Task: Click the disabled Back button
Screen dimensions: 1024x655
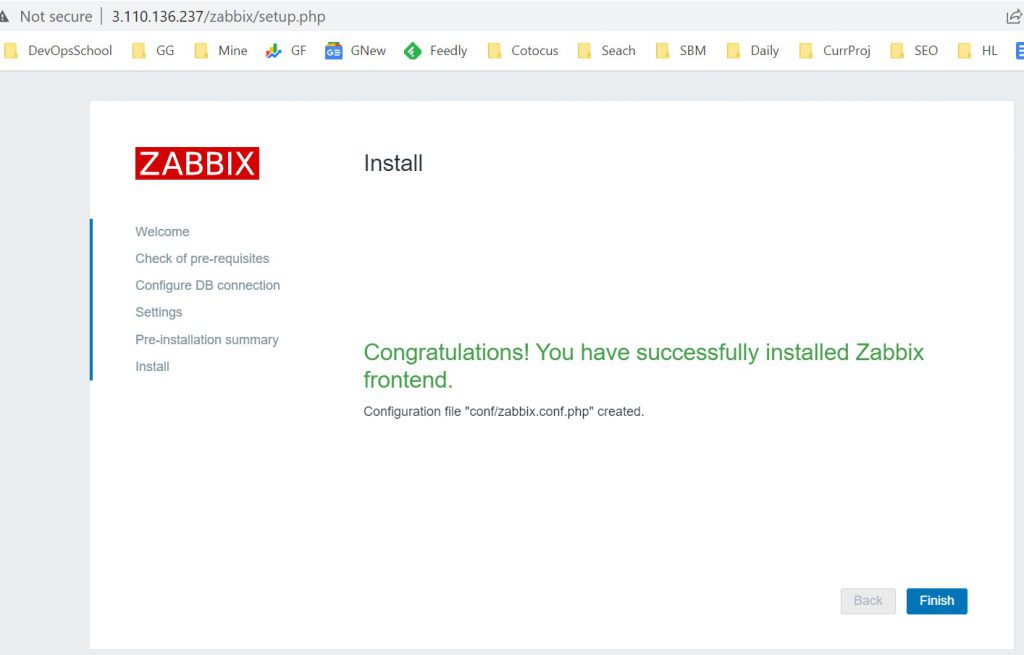Action: [x=867, y=601]
